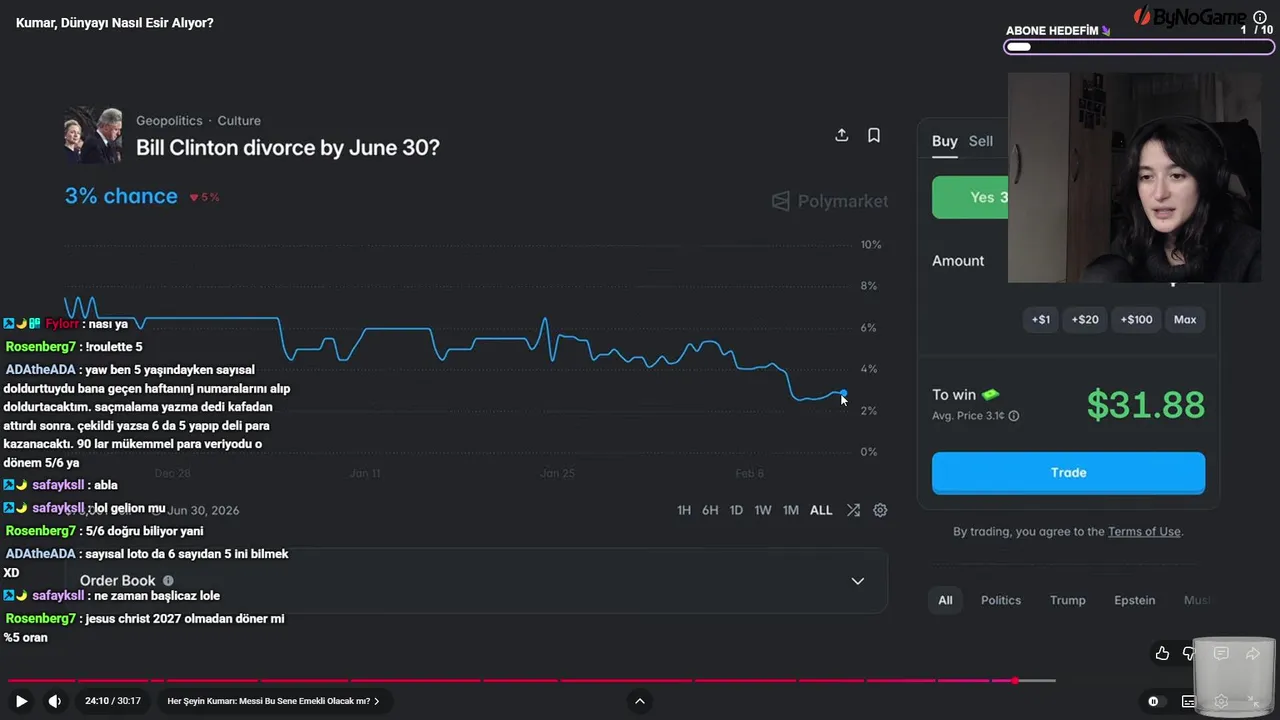Open video comments icon
Screen dimensions: 1280x720
(1221, 653)
